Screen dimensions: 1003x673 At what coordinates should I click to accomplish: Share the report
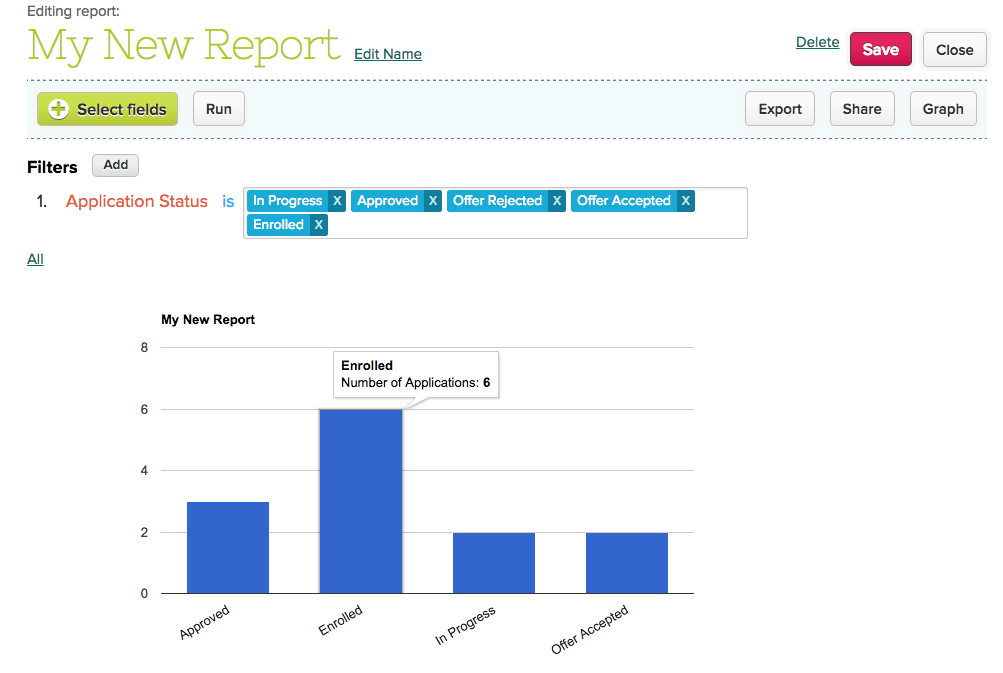861,109
